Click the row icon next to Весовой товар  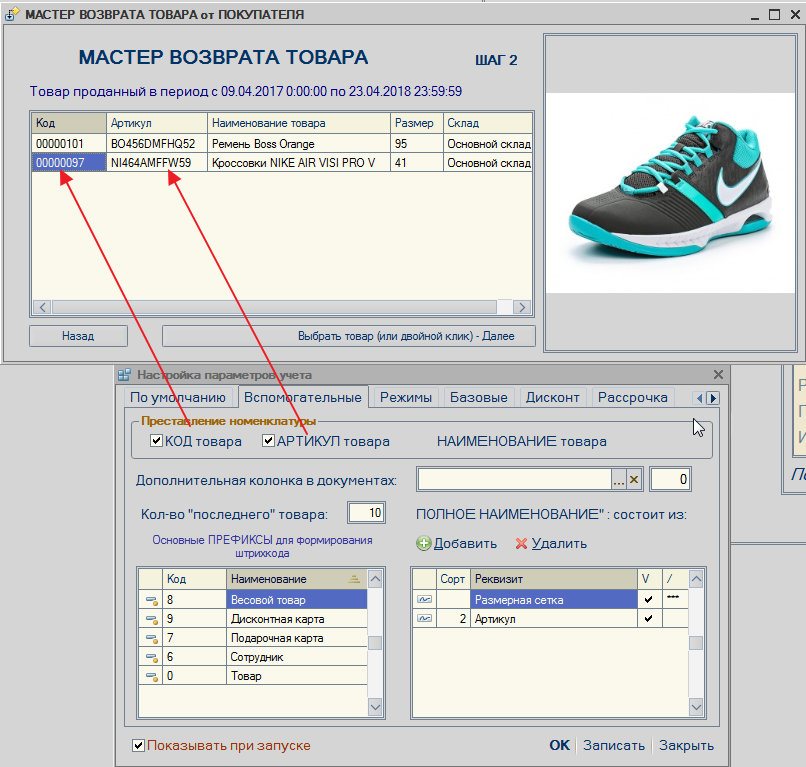pyautogui.click(x=151, y=600)
